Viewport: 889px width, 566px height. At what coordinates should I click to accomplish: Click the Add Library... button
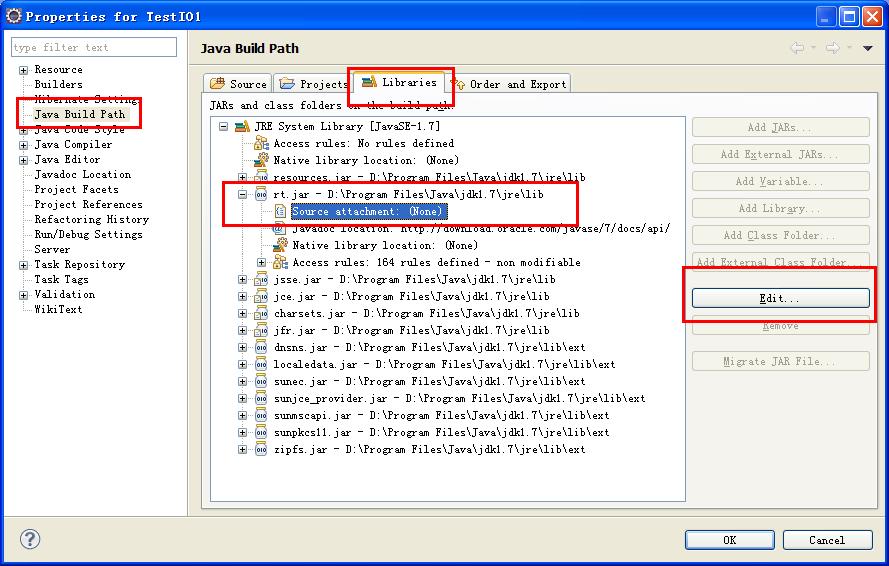point(780,208)
